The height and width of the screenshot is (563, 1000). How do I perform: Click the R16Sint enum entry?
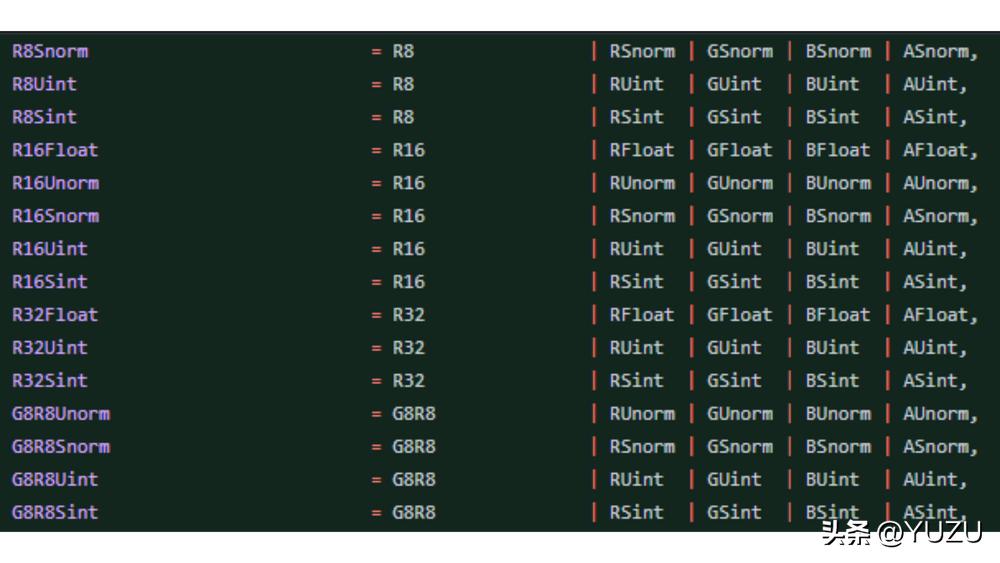click(50, 282)
